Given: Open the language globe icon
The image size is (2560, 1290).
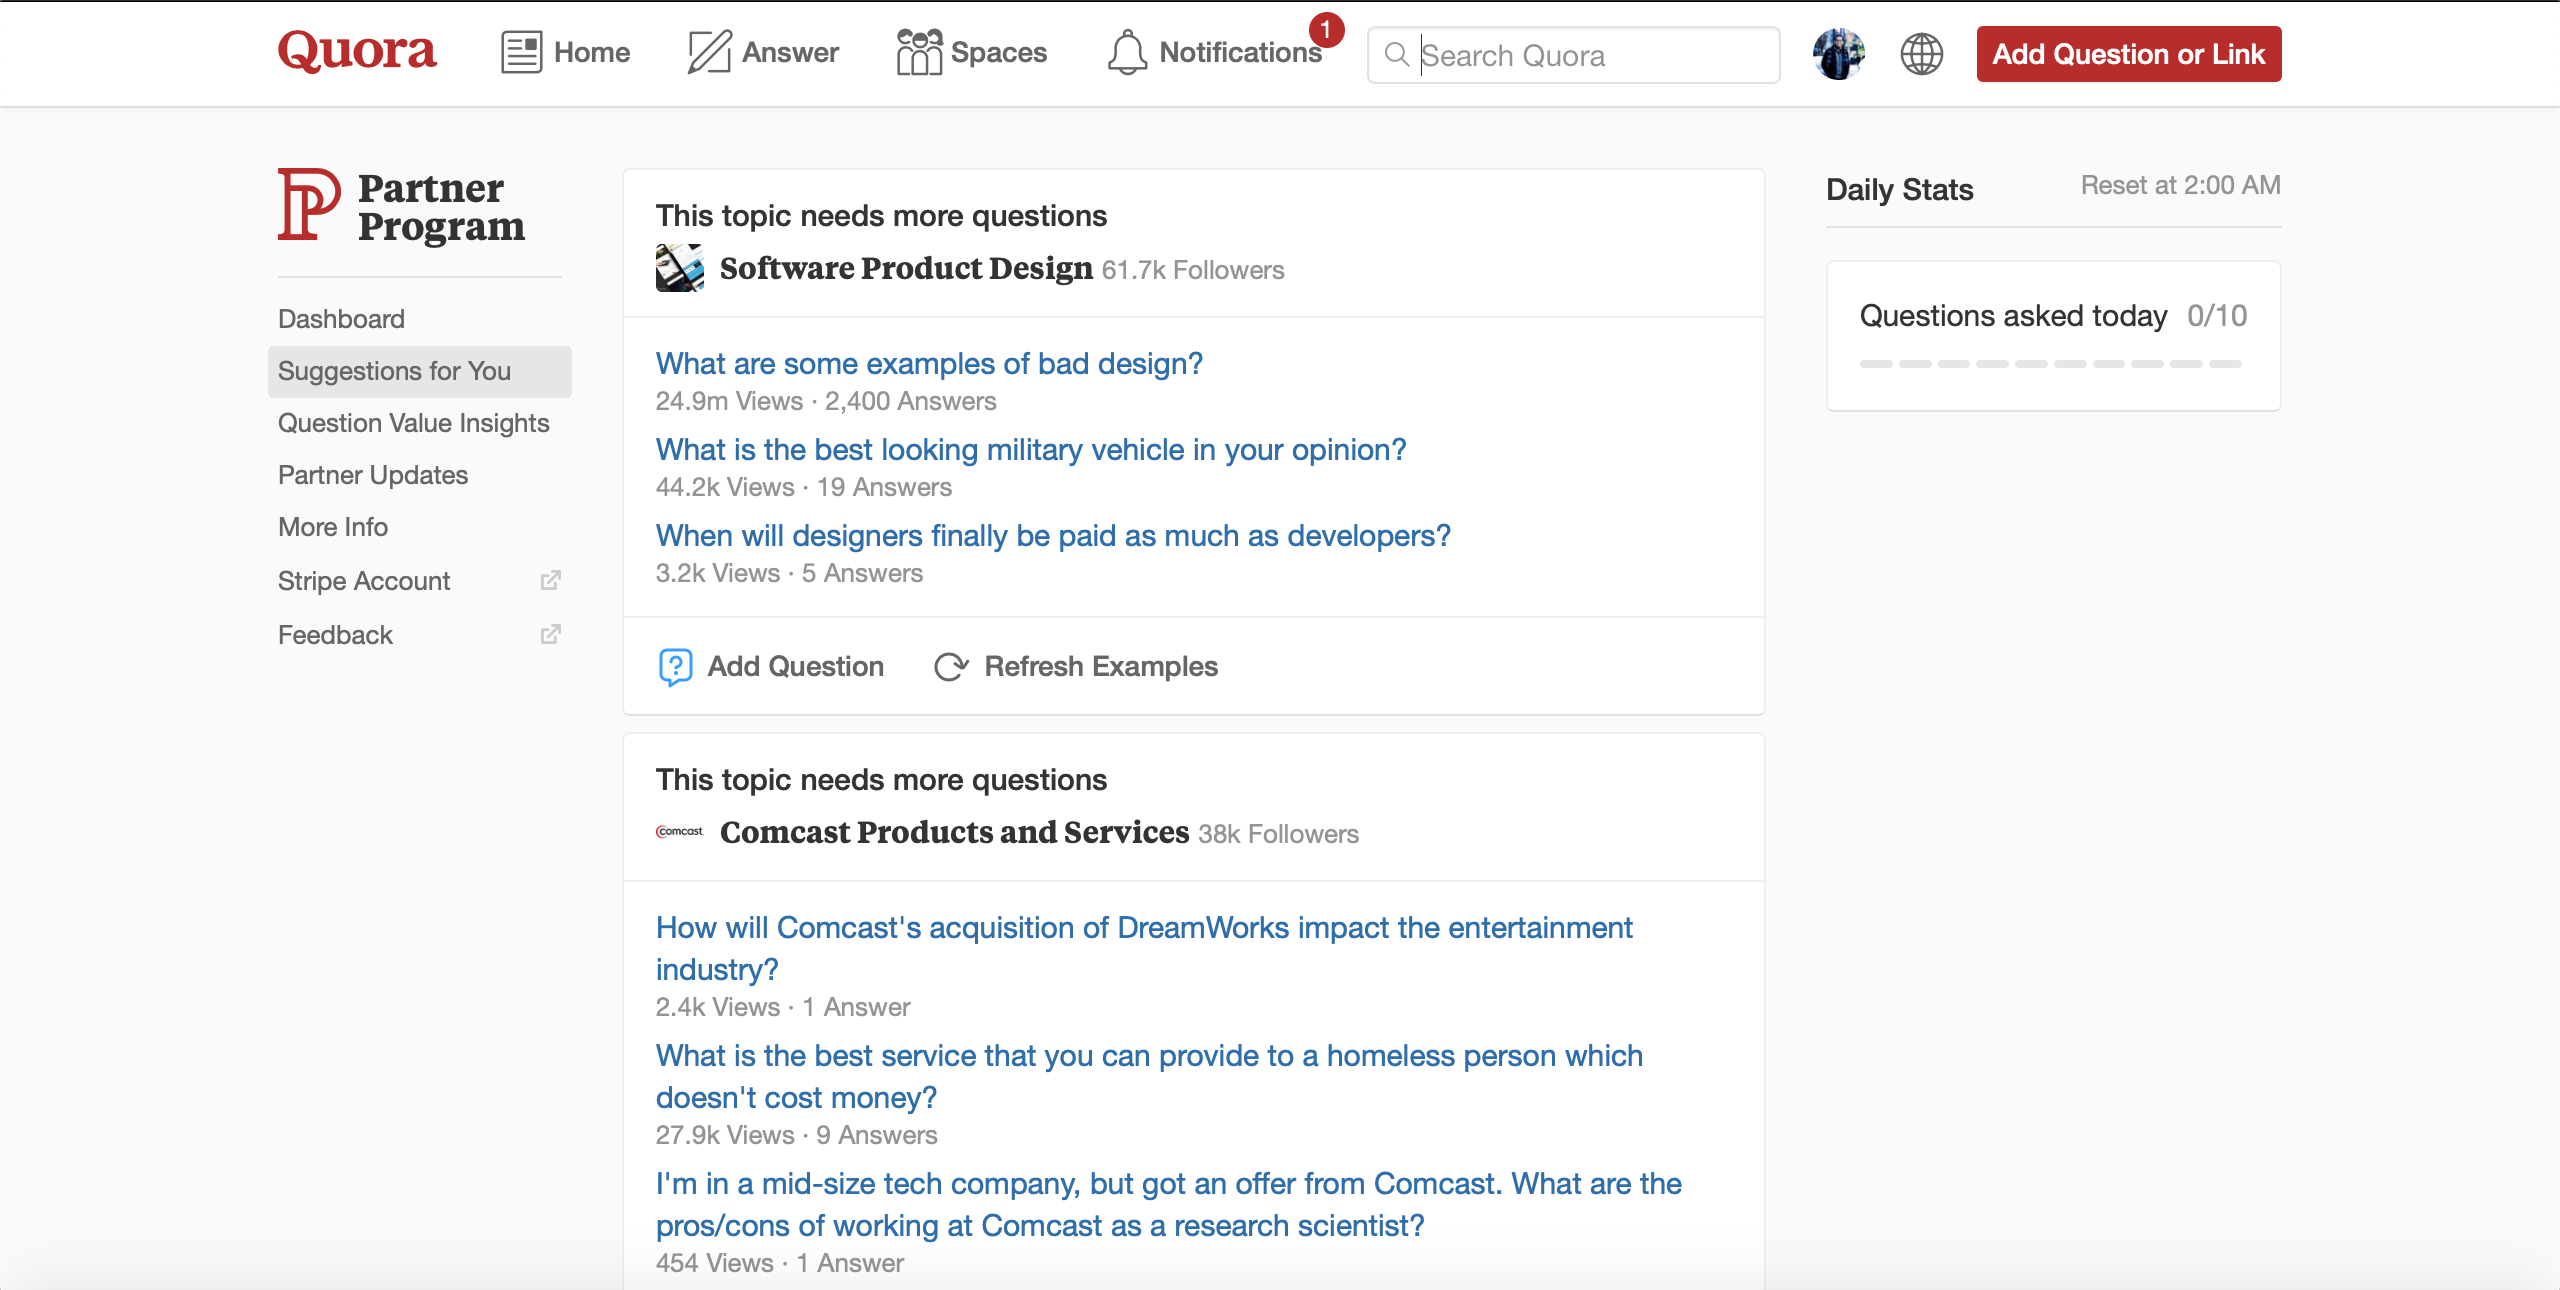Looking at the screenshot, I should [x=1921, y=54].
